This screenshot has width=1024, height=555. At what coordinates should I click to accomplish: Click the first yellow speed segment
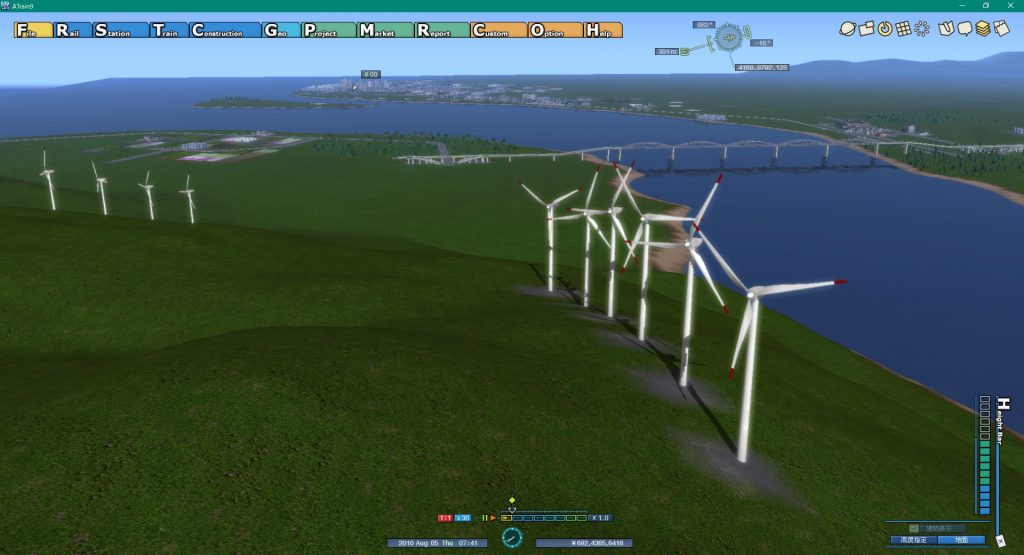point(506,518)
